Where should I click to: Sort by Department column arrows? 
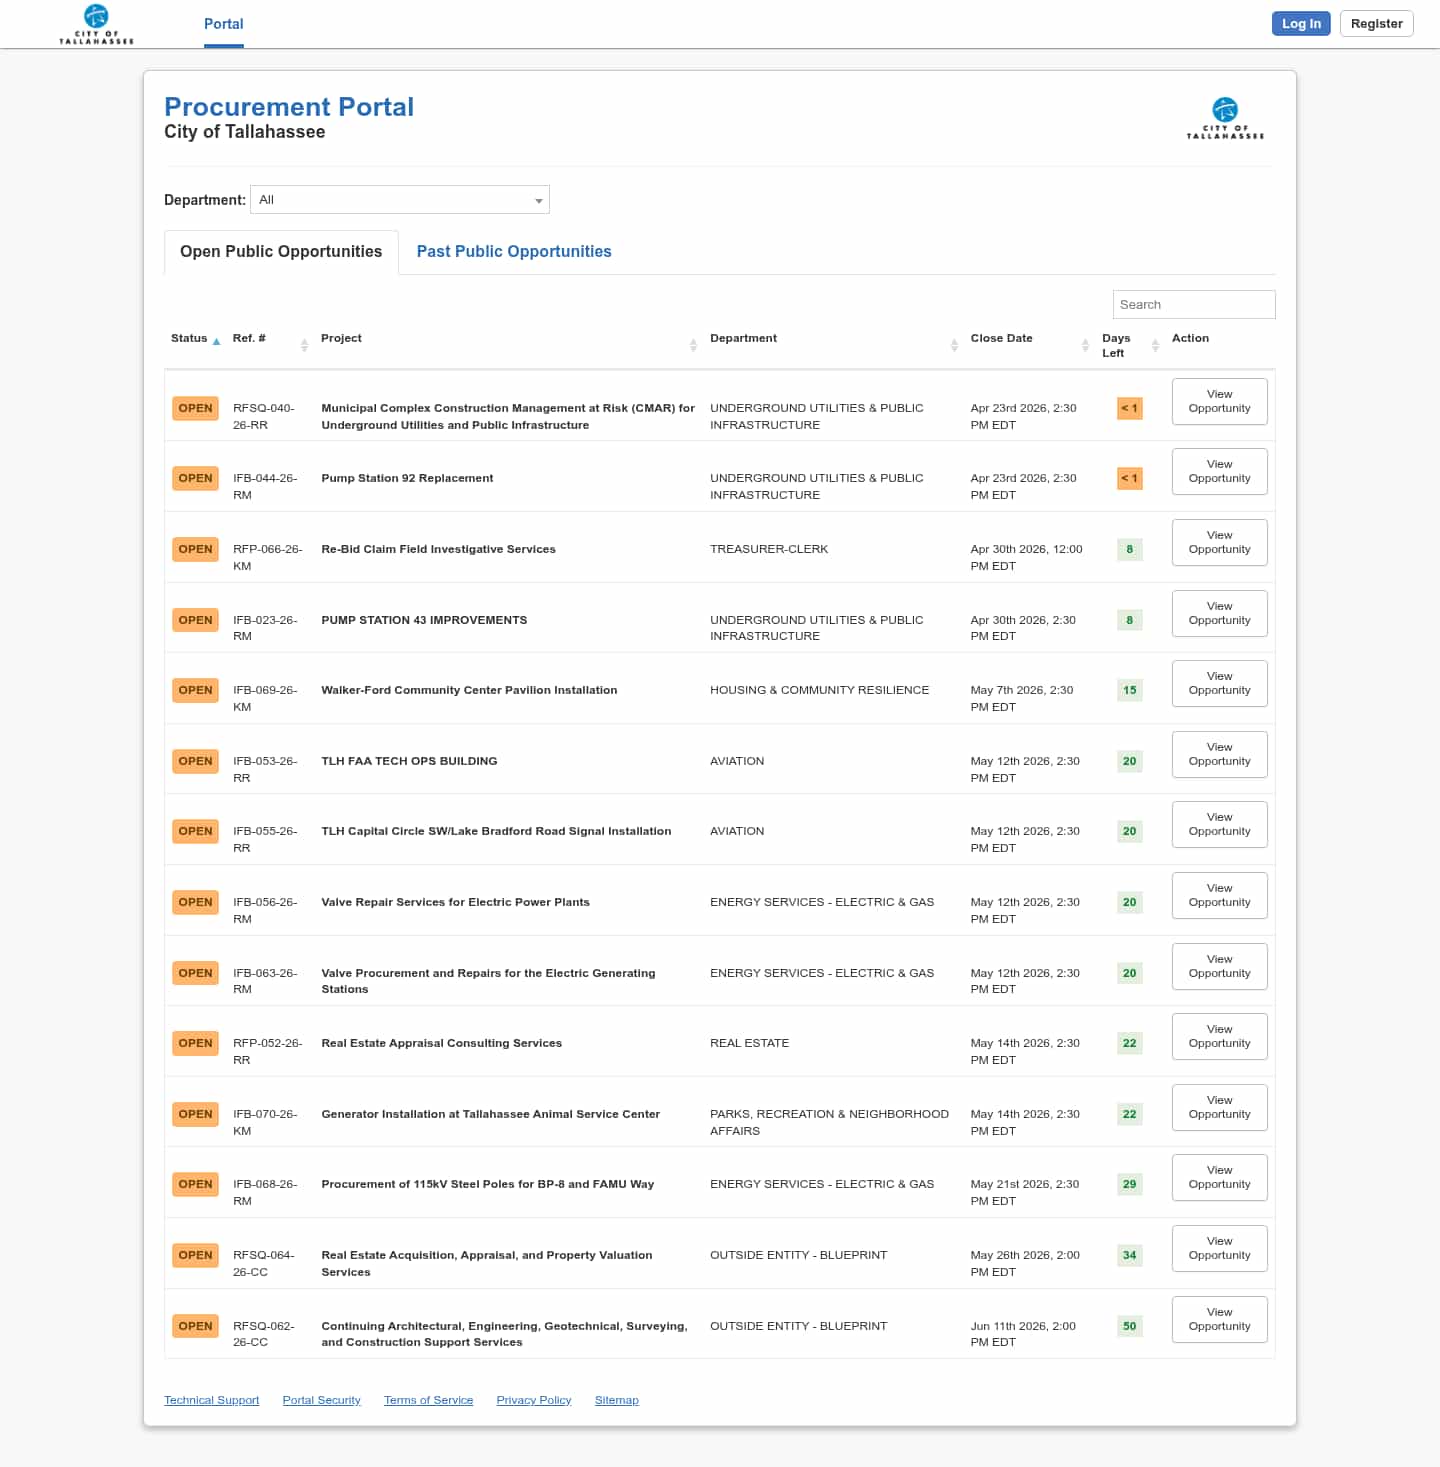coord(954,345)
